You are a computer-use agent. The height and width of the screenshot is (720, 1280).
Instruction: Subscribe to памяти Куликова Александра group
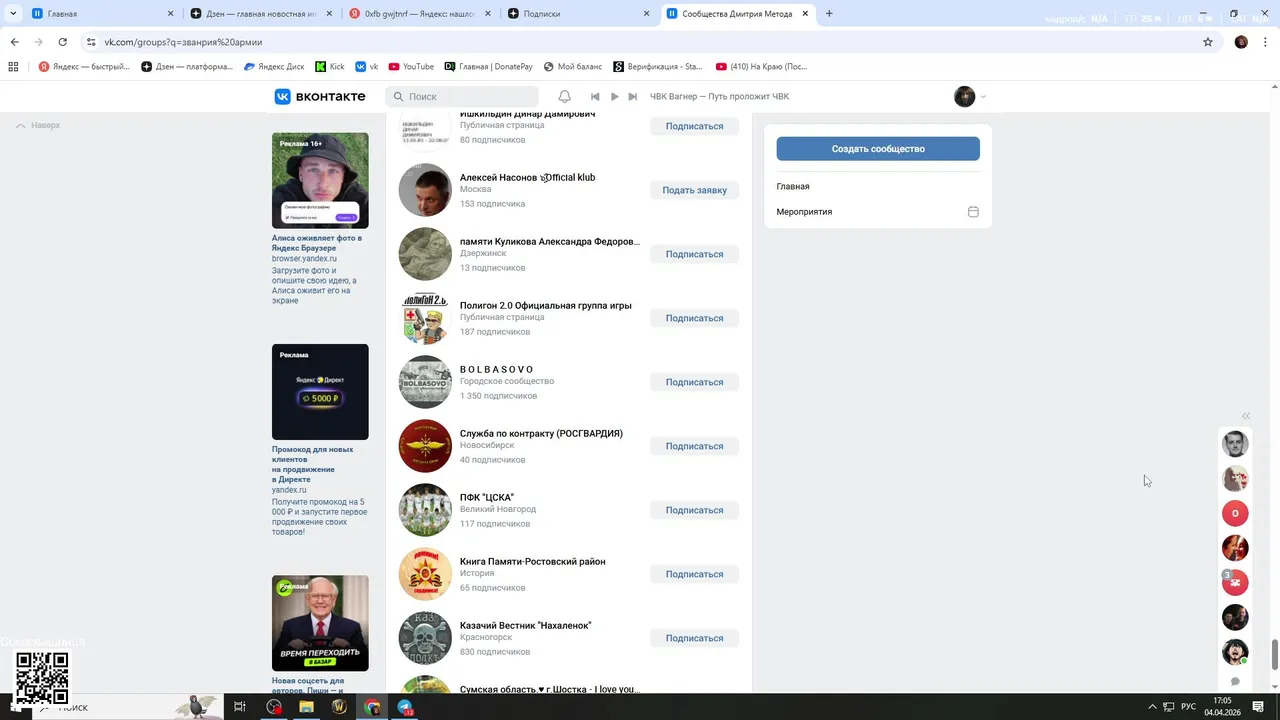694,254
